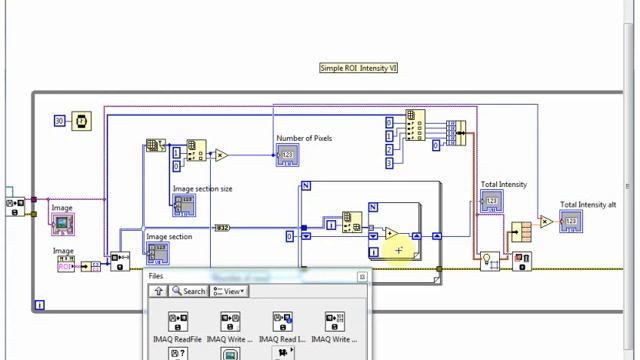Click the Multiply node before Total Intensity alt

tap(546, 222)
